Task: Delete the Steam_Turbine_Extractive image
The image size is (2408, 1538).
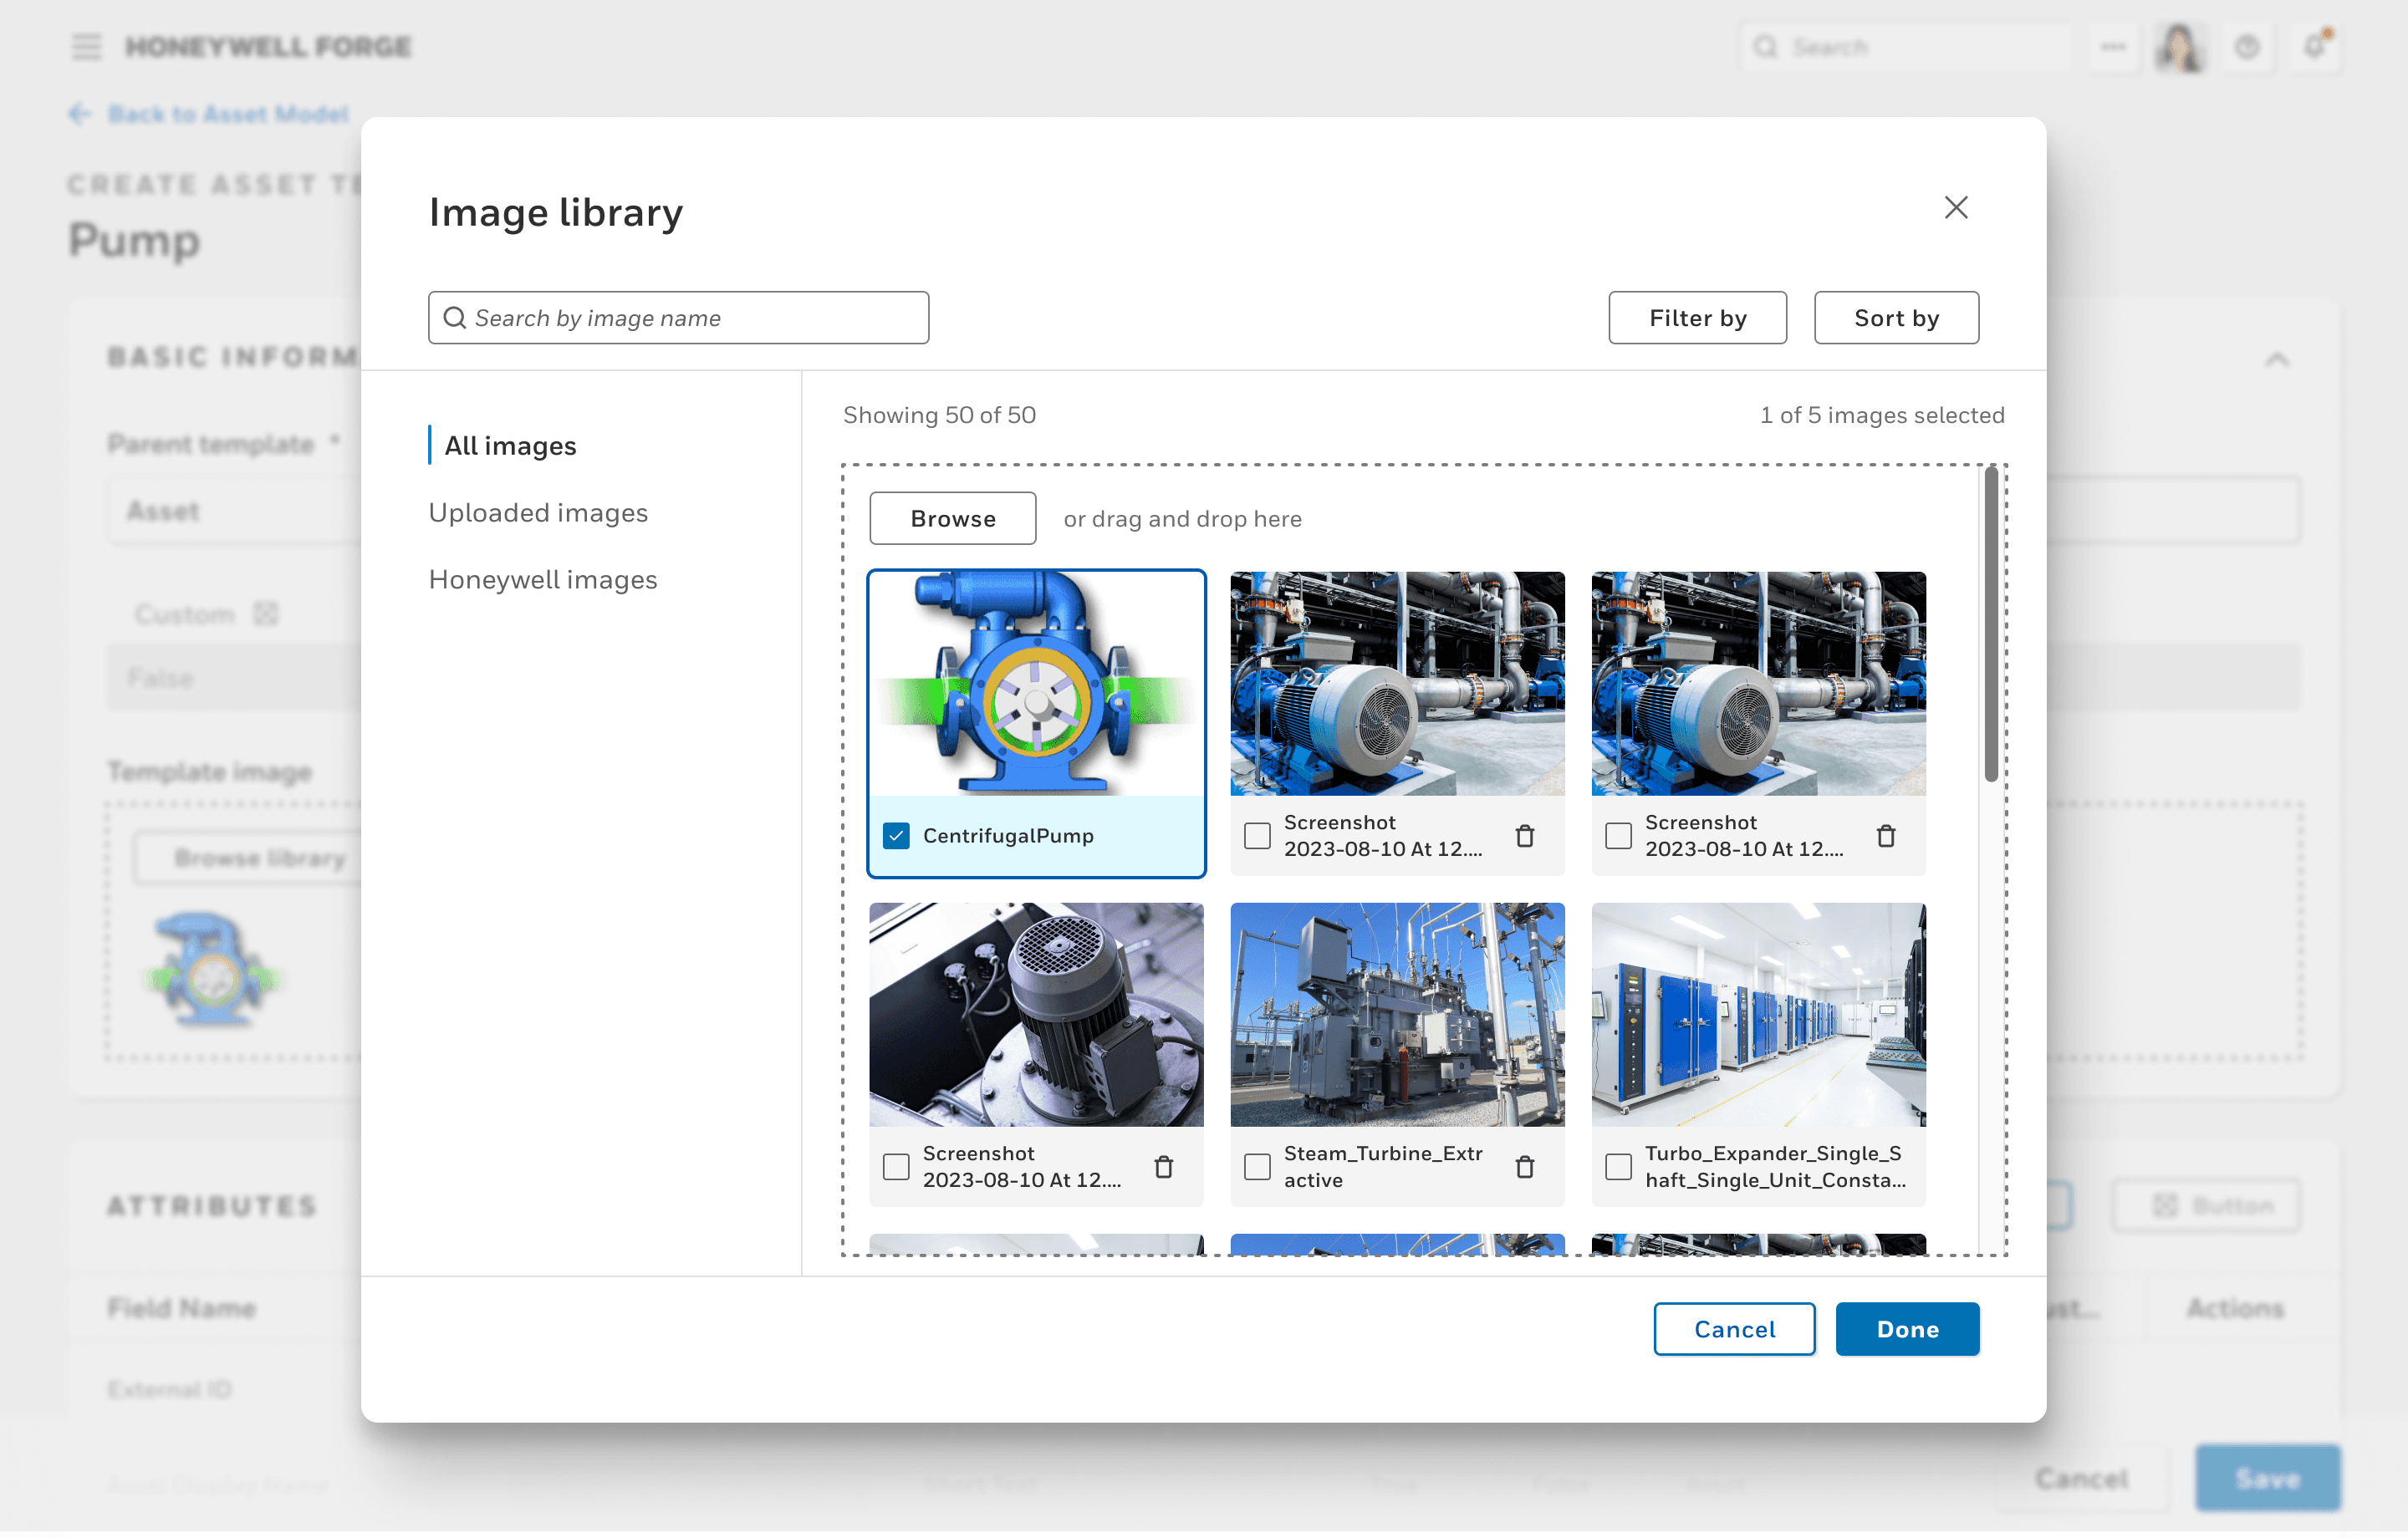Action: [1524, 1167]
